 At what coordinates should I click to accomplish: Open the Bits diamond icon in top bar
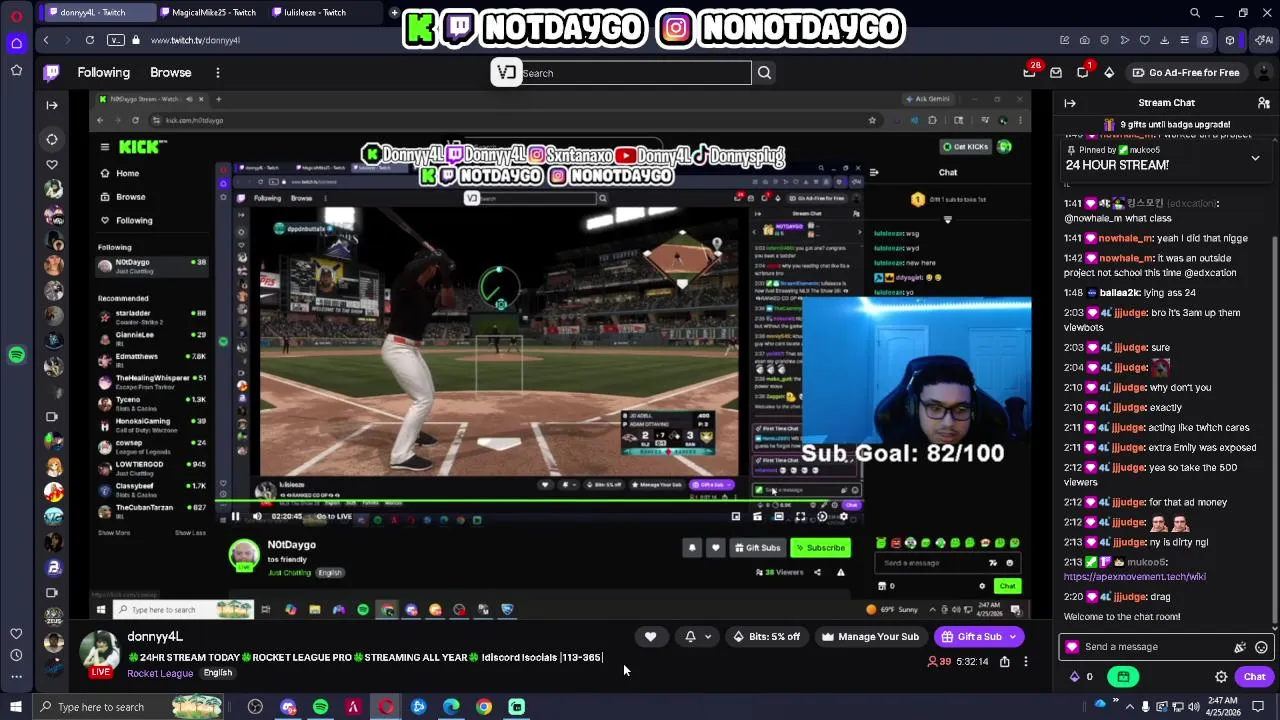coord(1109,72)
